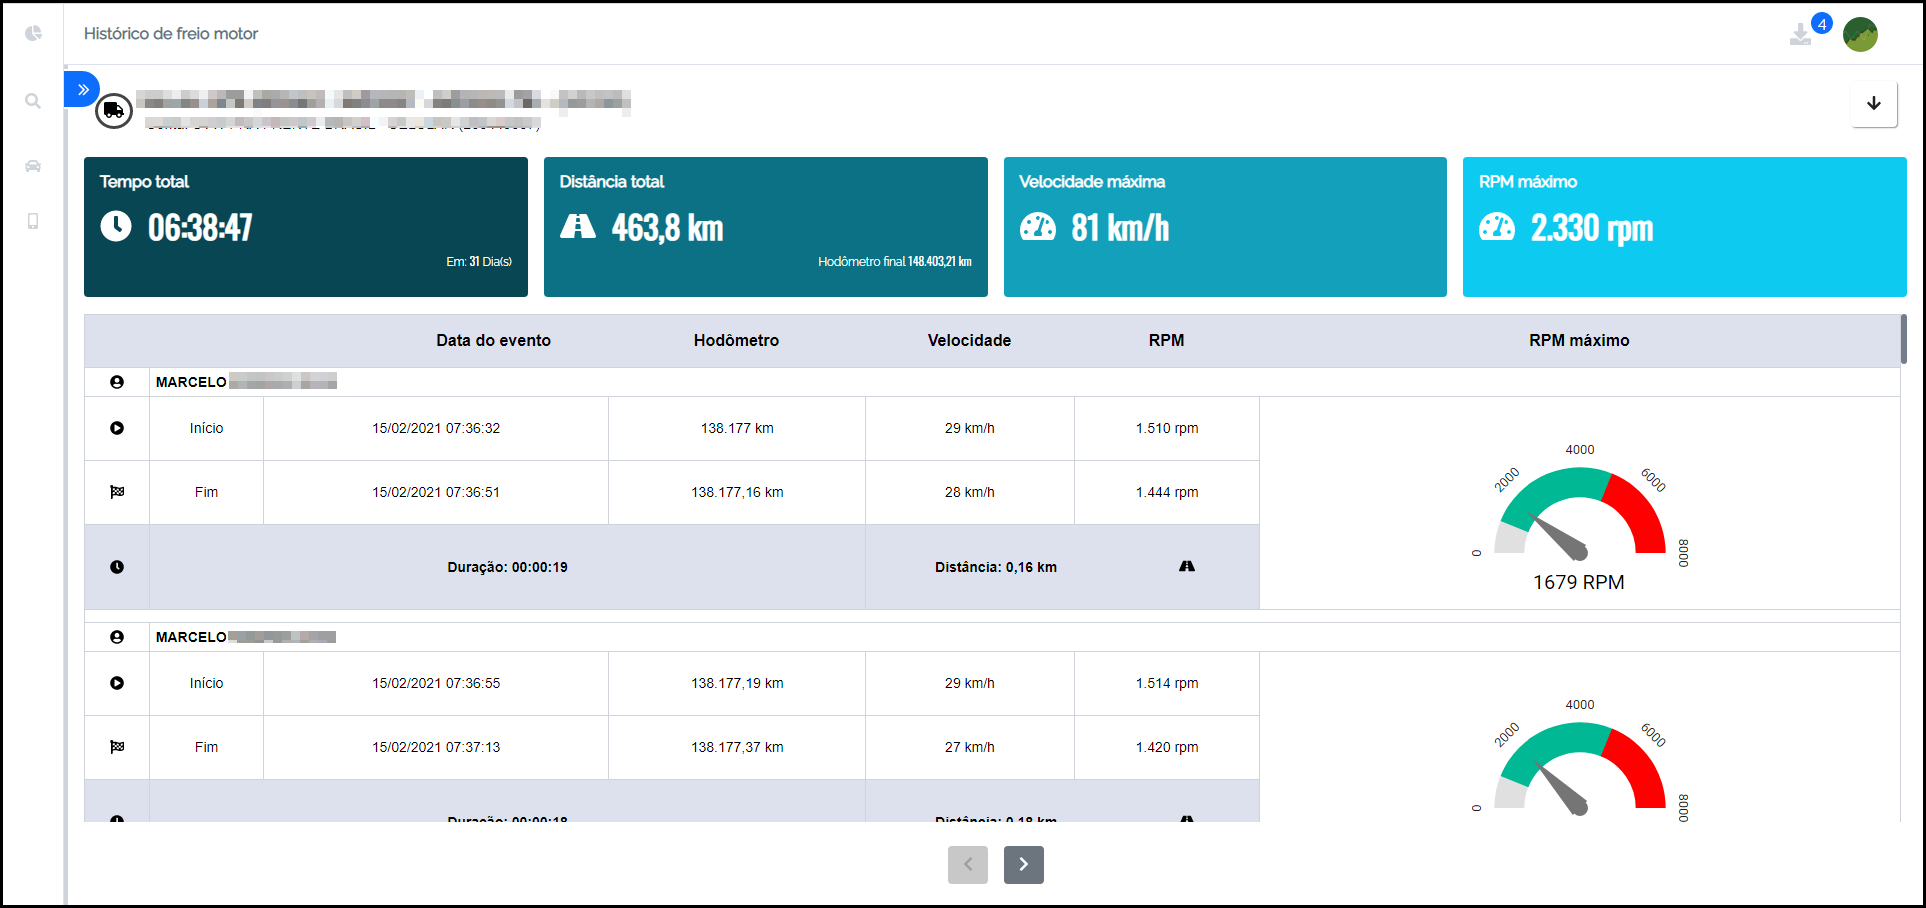Viewport: 1926px width, 908px height.
Task: Click the play icon of Início 07:36:32 row
Action: (117, 428)
